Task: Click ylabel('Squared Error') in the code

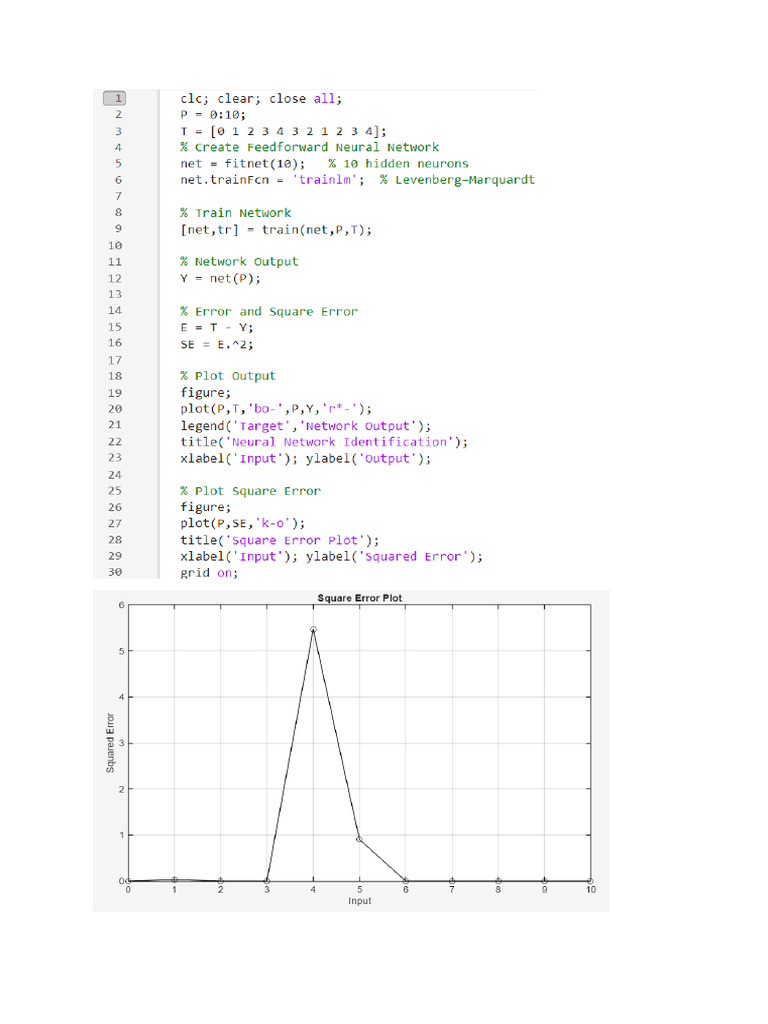Action: click(x=394, y=556)
